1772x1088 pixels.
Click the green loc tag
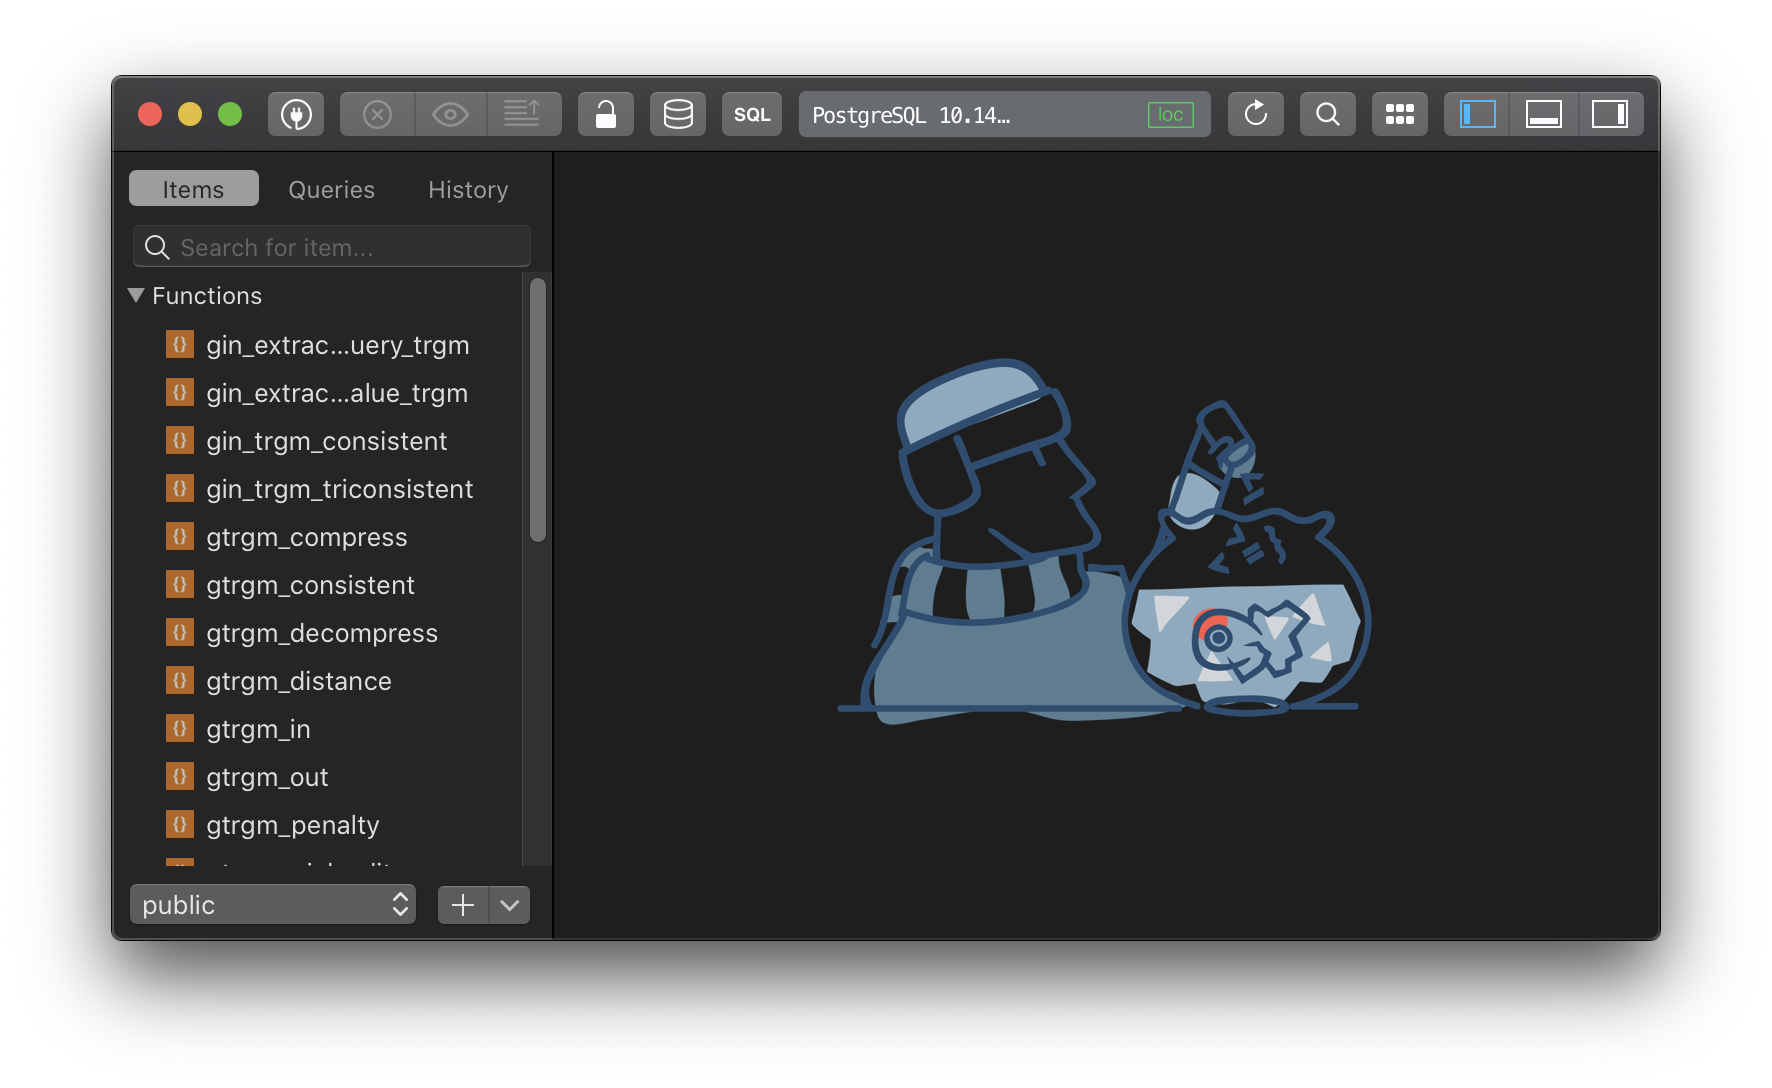click(1170, 115)
